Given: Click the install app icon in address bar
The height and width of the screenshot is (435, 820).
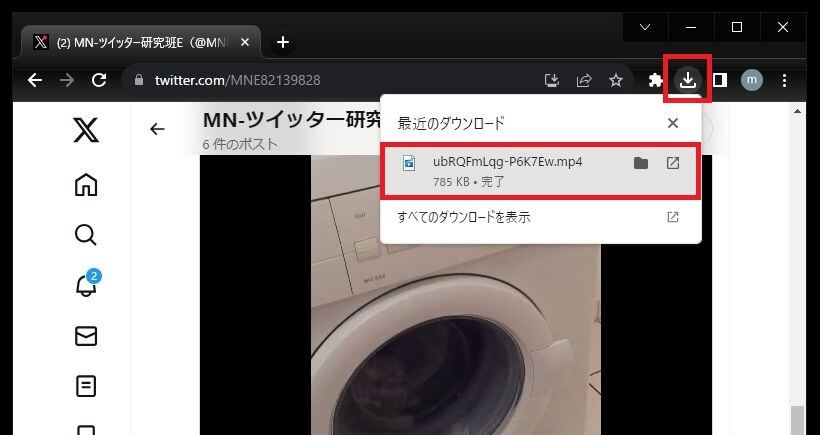Looking at the screenshot, I should click(552, 80).
